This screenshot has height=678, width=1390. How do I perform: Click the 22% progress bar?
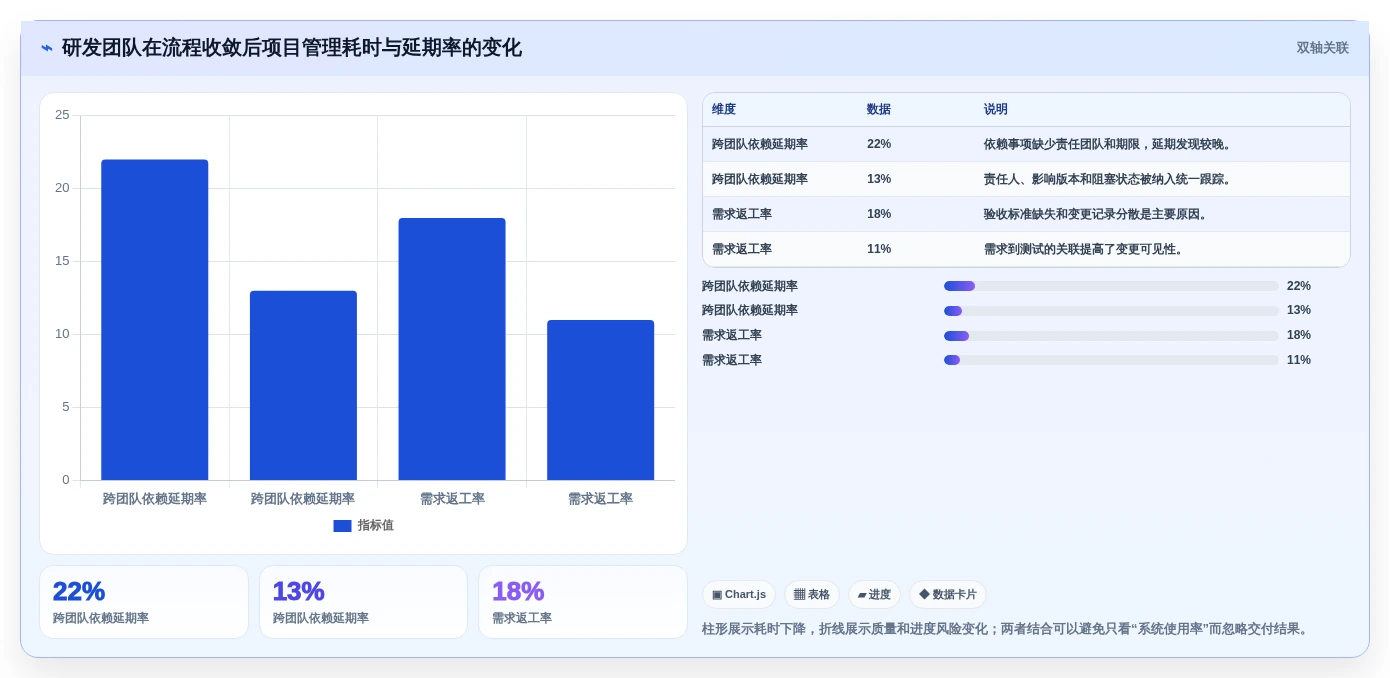pos(1111,286)
